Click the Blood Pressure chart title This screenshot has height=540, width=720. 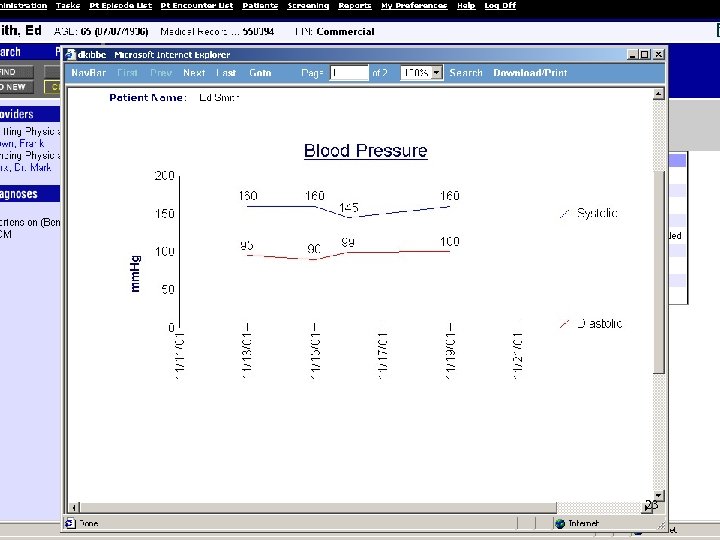coord(366,151)
